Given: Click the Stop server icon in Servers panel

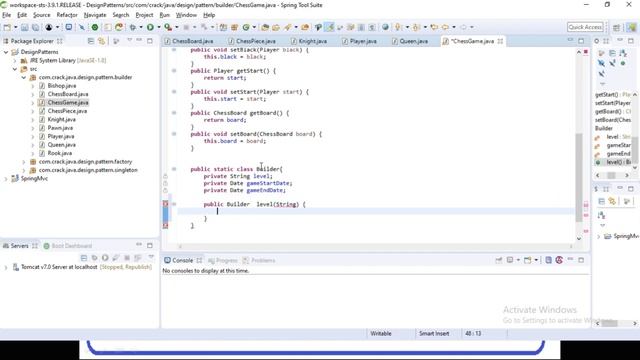Looking at the screenshot, I should point(127,258).
